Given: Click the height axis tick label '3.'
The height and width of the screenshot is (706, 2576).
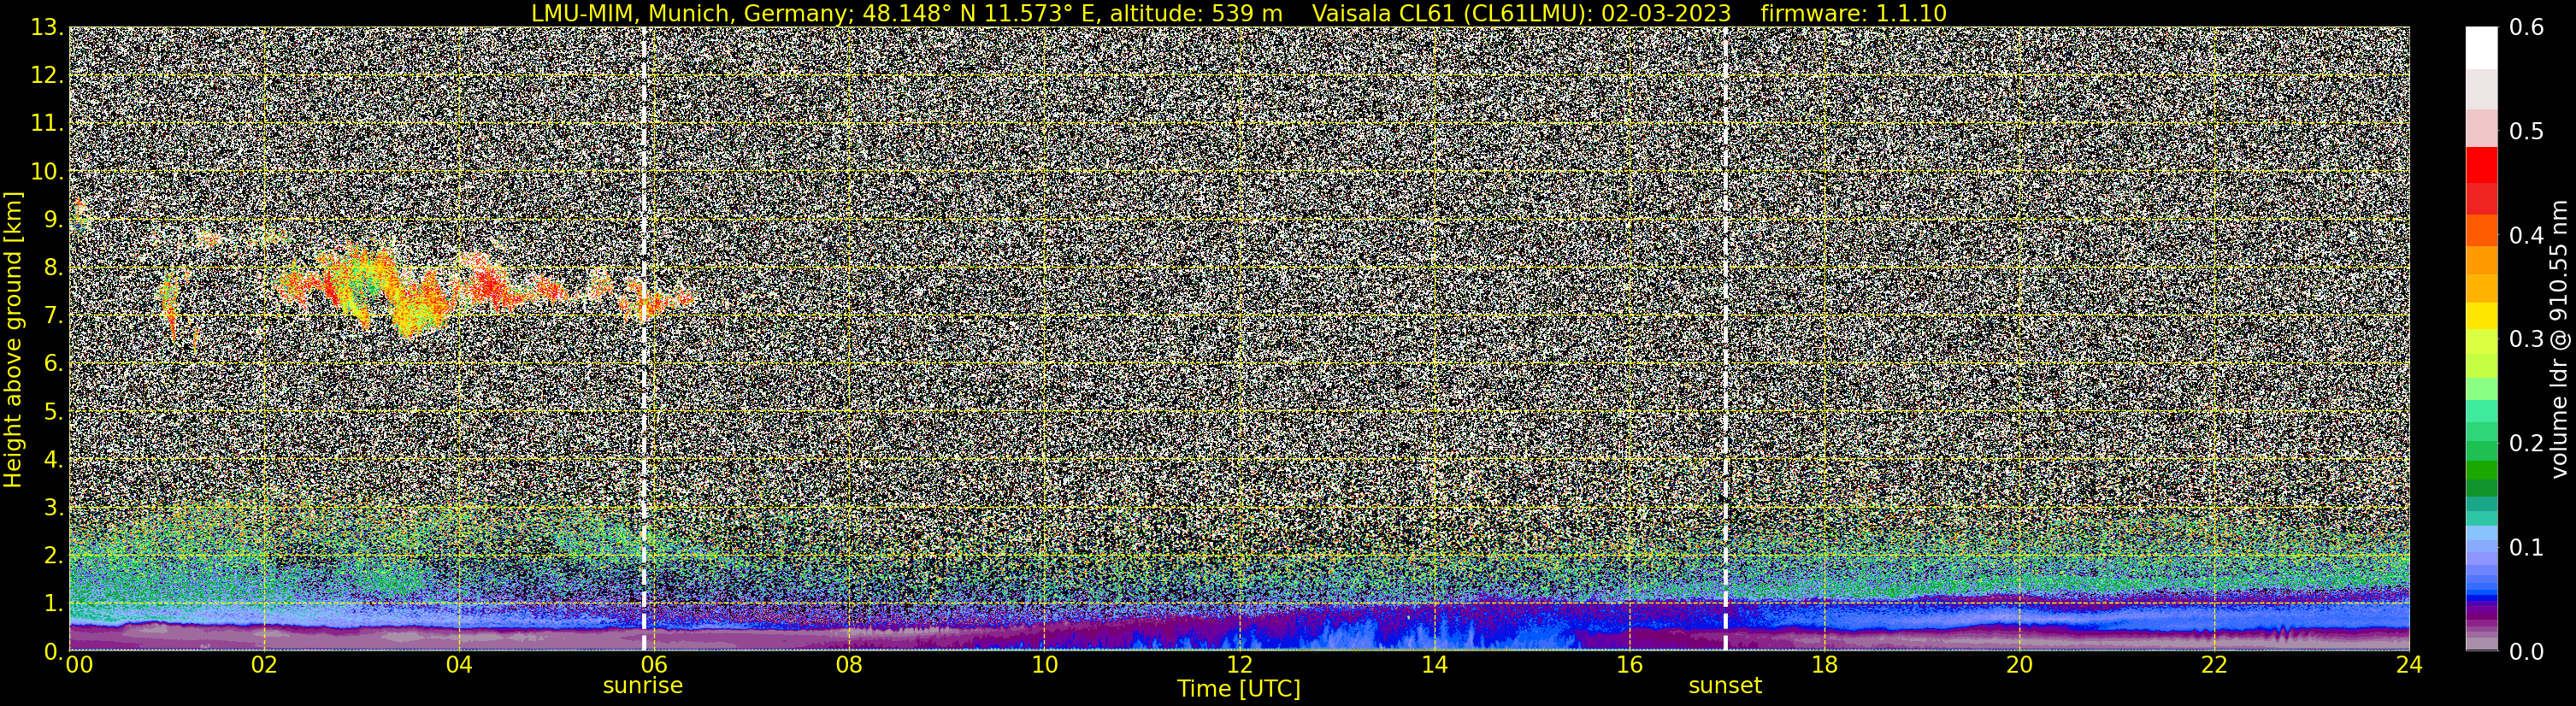Looking at the screenshot, I should 53,508.
